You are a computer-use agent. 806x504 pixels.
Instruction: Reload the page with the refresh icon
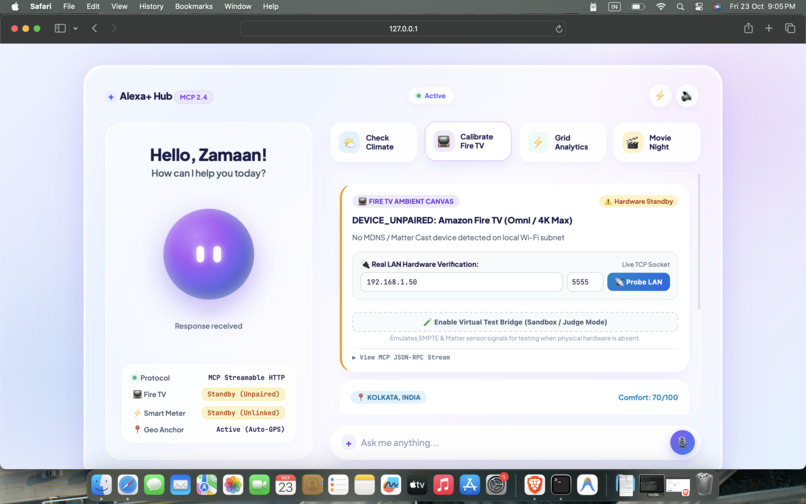click(559, 29)
